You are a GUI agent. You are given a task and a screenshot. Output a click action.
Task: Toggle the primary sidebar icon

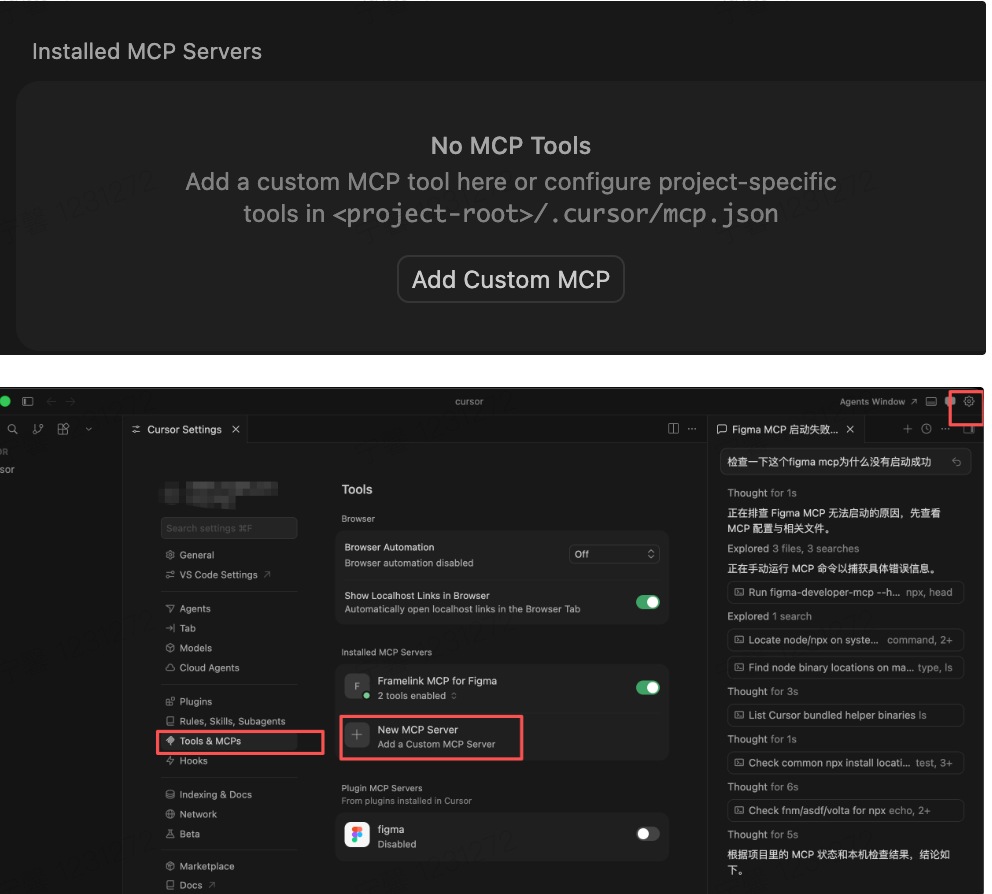(x=28, y=401)
